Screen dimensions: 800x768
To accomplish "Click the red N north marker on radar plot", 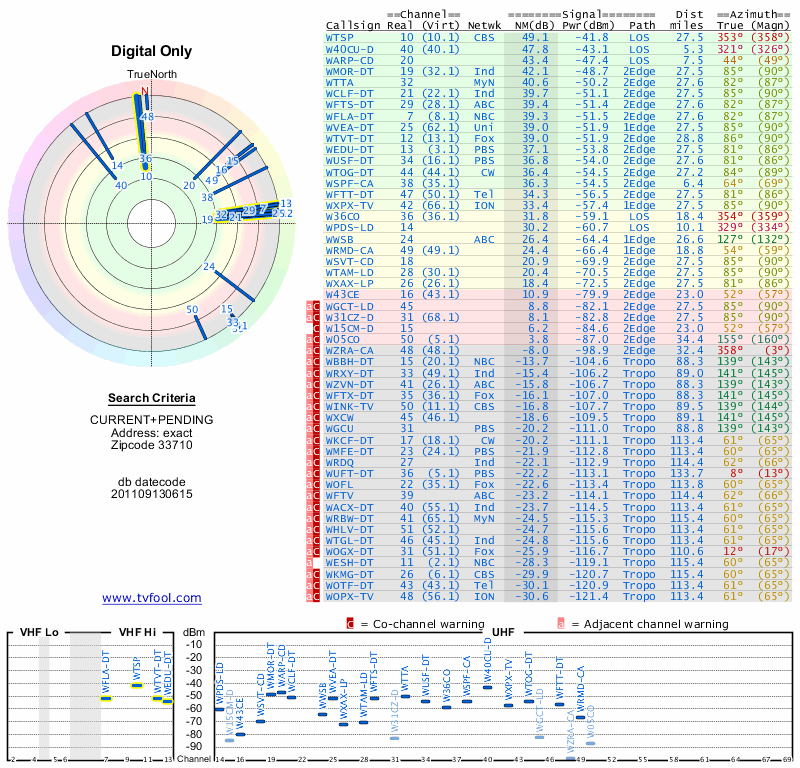I will (145, 91).
